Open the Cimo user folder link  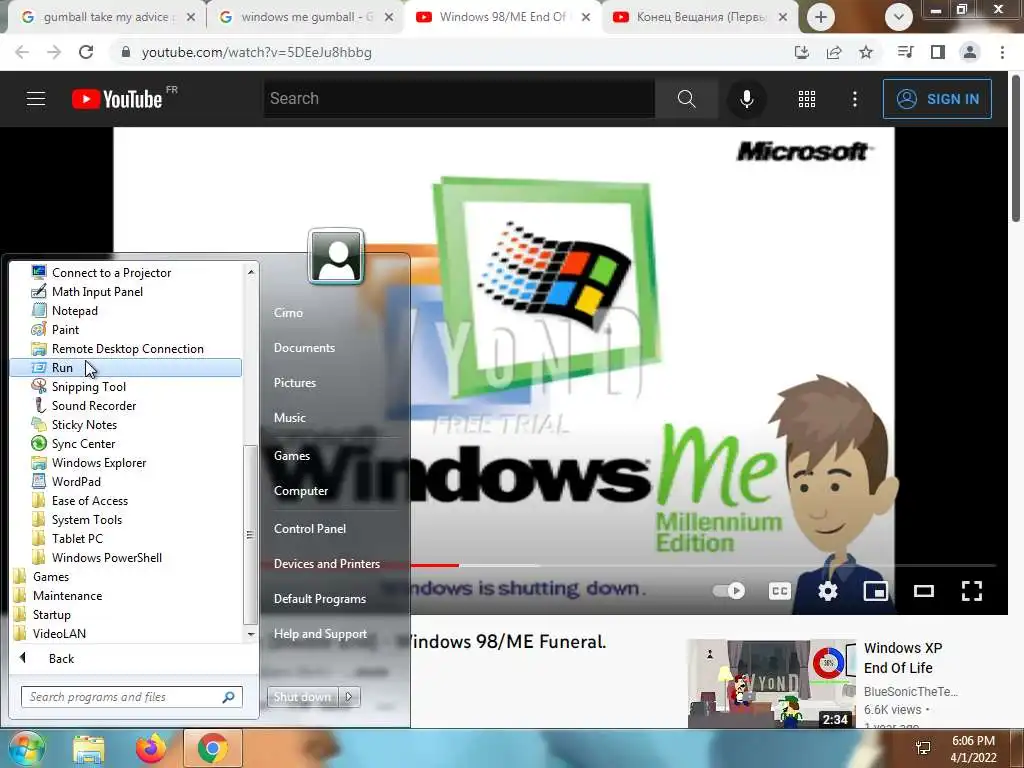click(x=288, y=313)
